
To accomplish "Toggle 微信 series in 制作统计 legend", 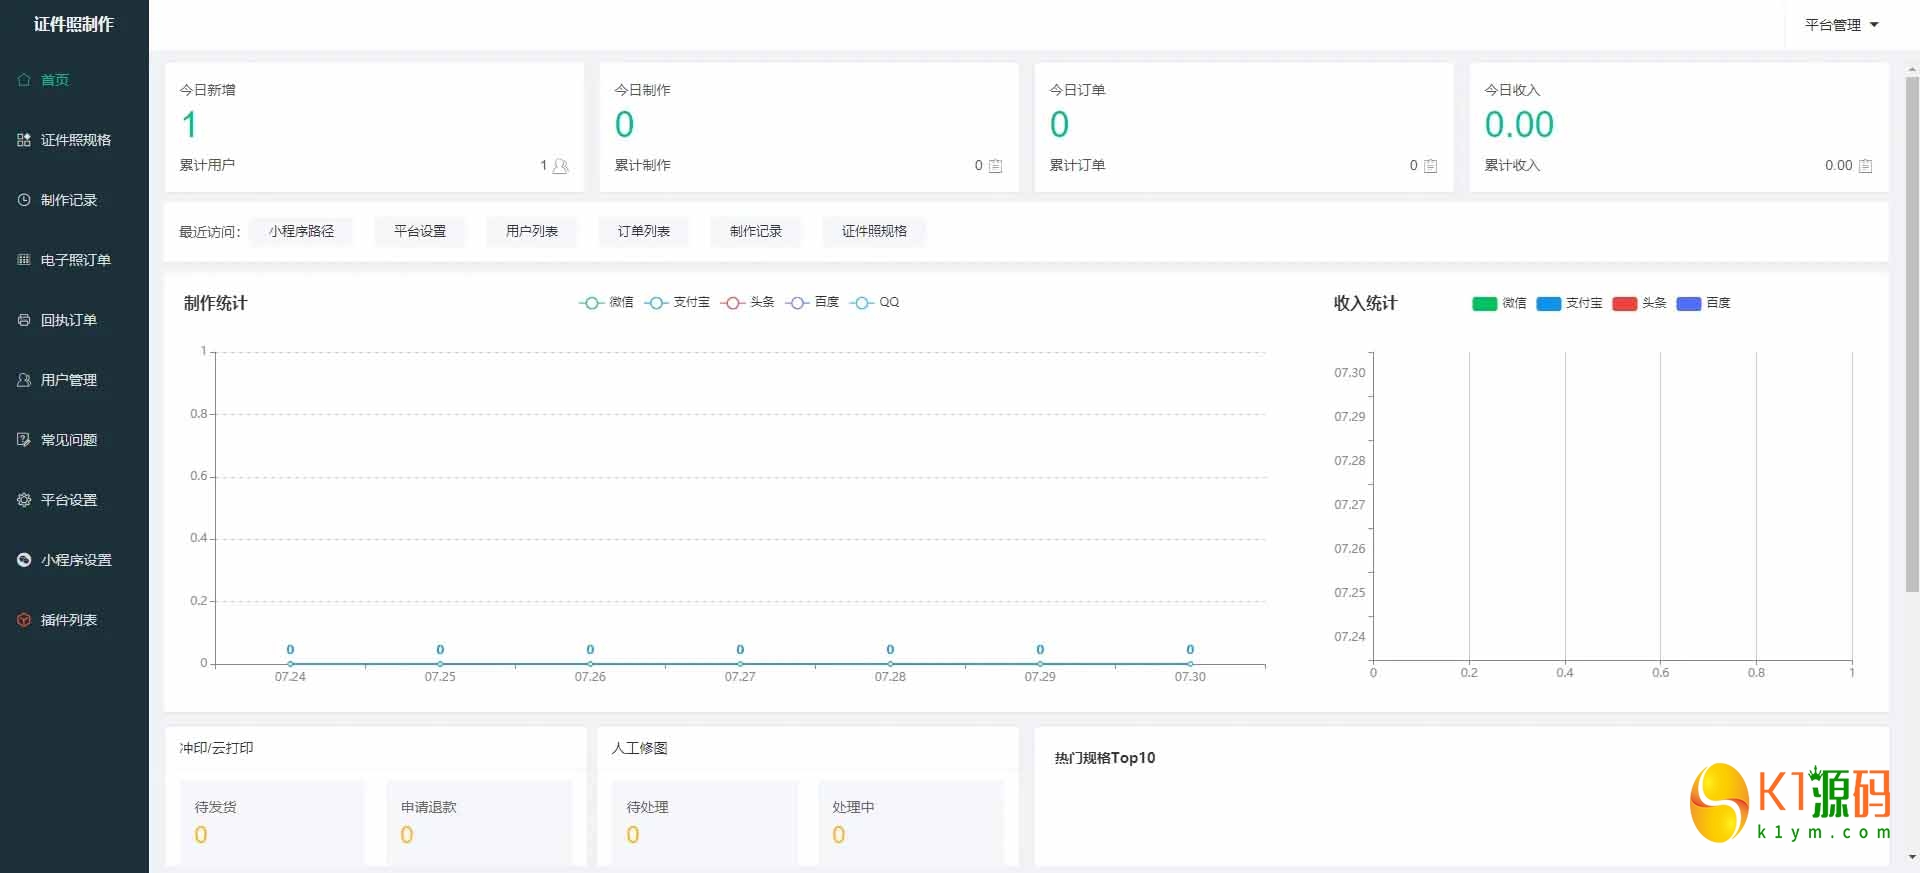I will (606, 302).
